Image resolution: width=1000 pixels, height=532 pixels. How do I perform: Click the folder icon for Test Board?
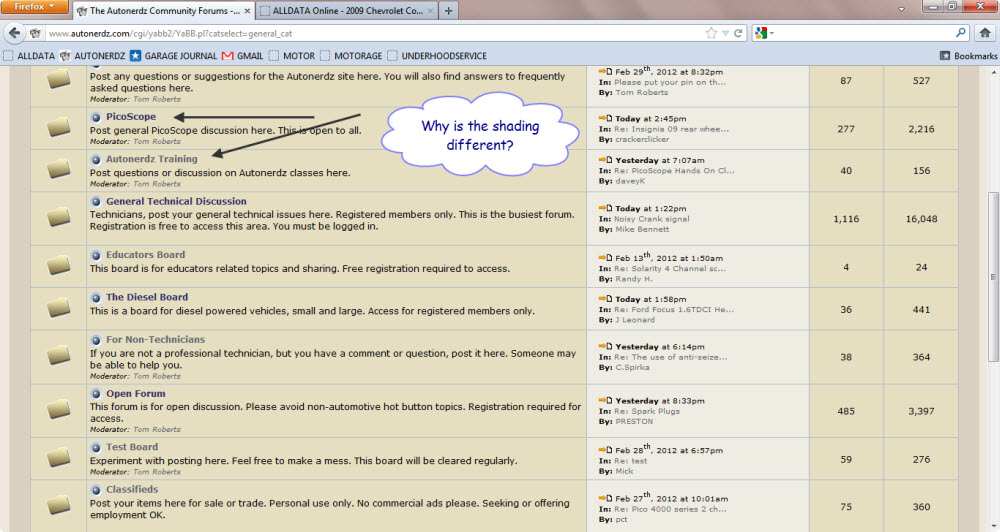pyautogui.click(x=58, y=457)
